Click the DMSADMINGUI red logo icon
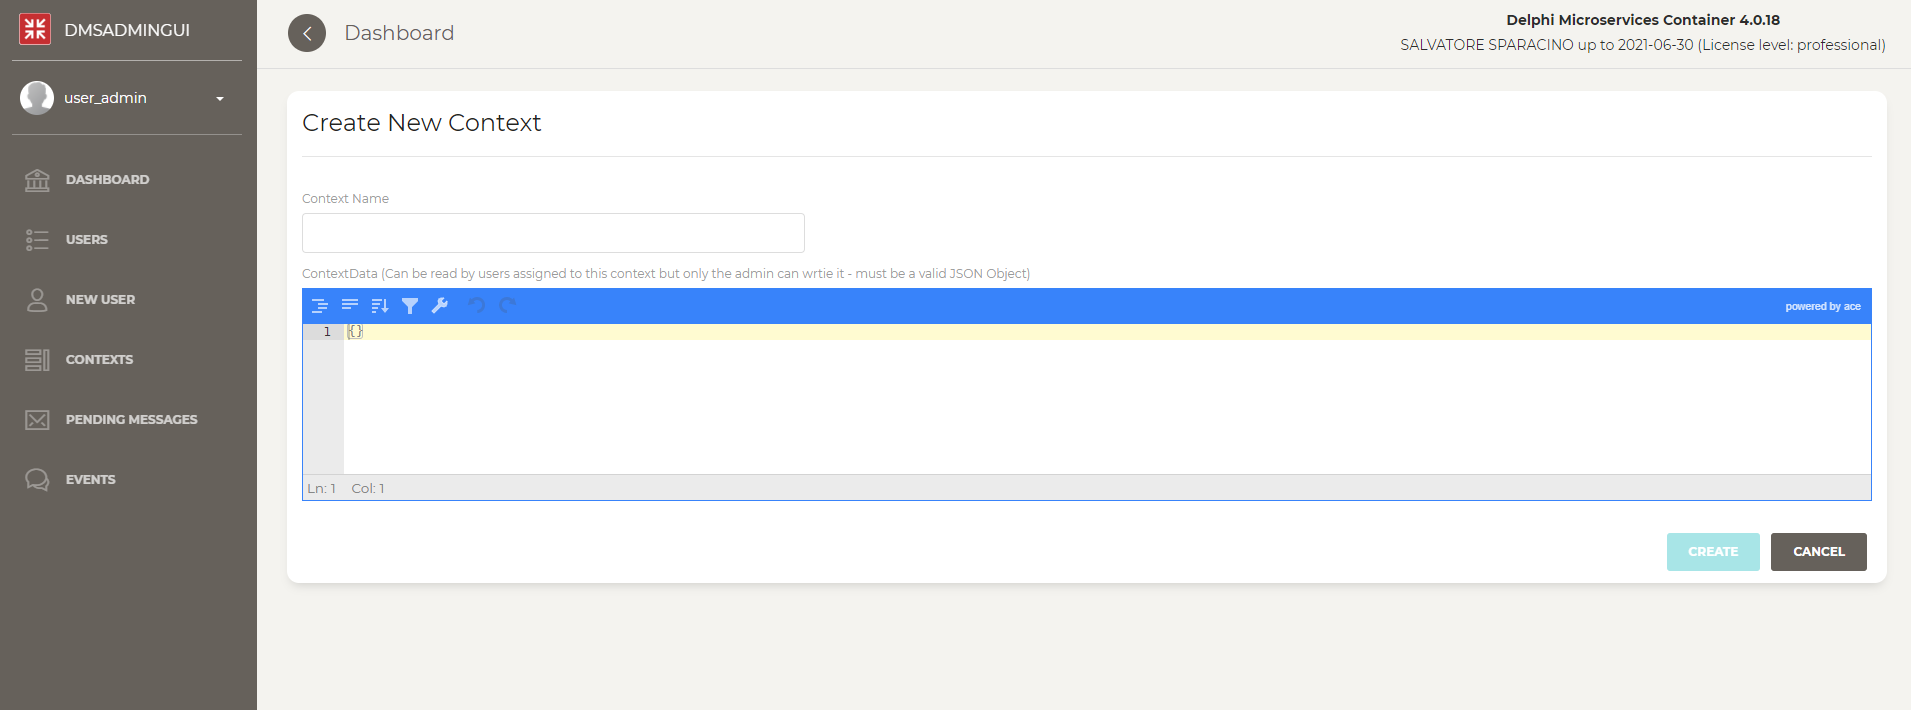1911x710 pixels. (35, 29)
